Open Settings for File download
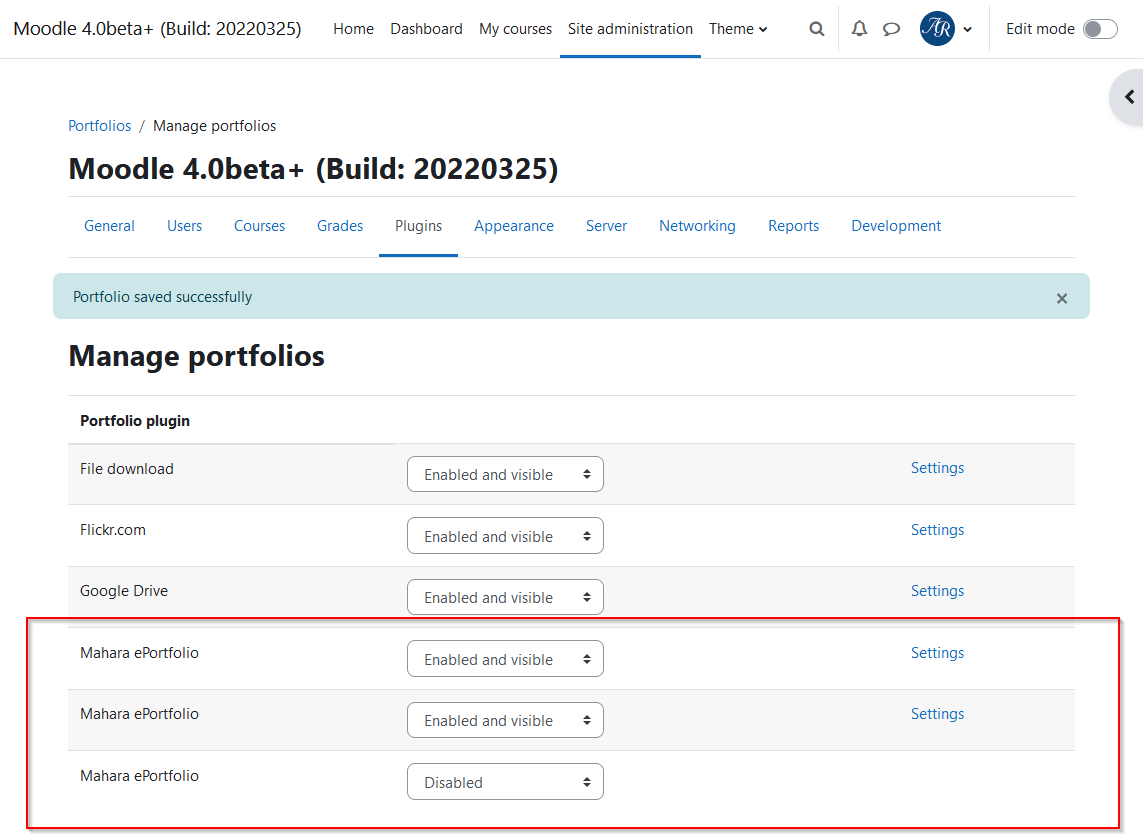 tap(937, 468)
